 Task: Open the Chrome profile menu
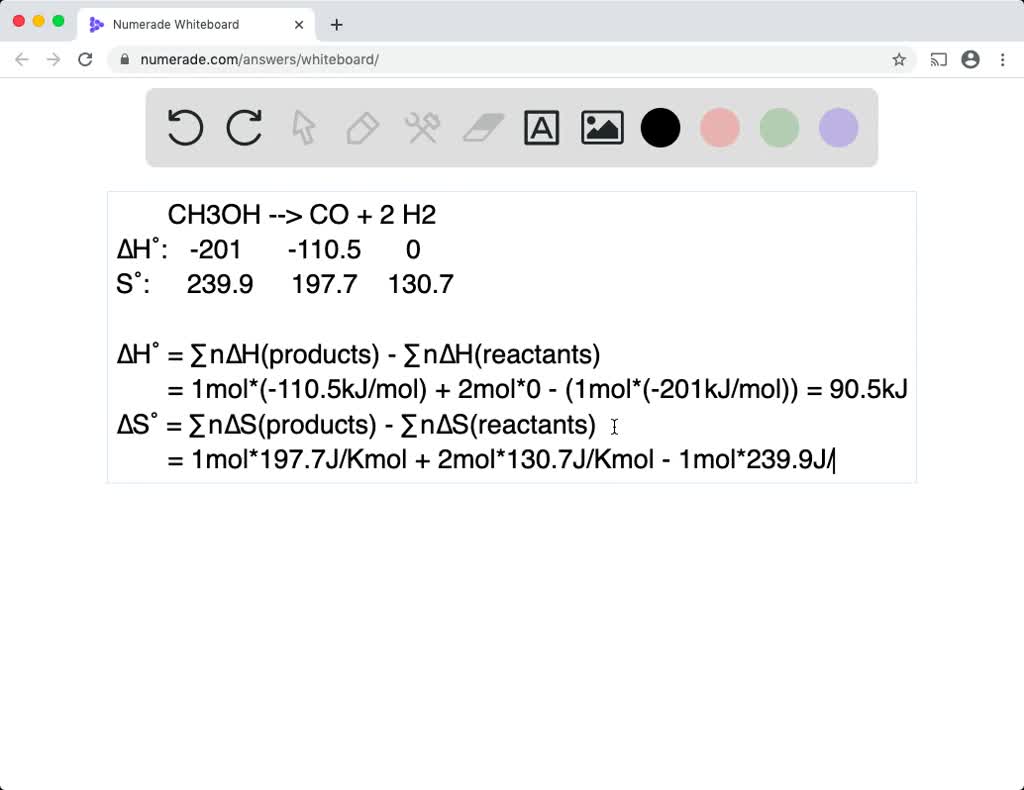(x=970, y=59)
